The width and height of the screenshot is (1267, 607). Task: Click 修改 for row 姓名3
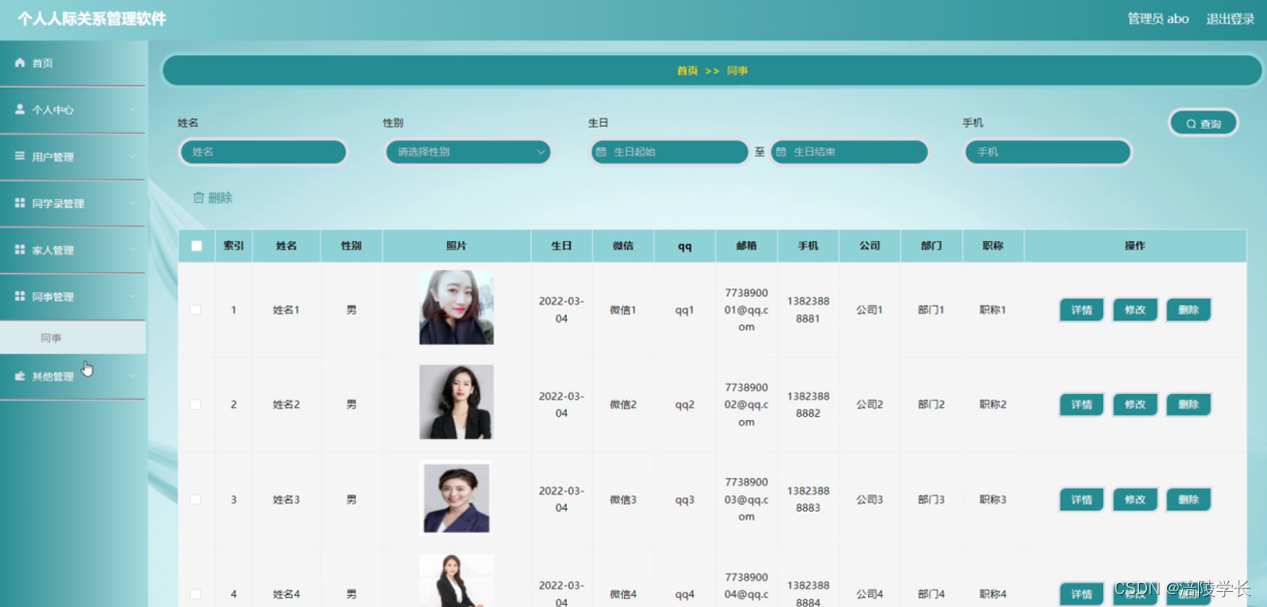pyautogui.click(x=1135, y=499)
